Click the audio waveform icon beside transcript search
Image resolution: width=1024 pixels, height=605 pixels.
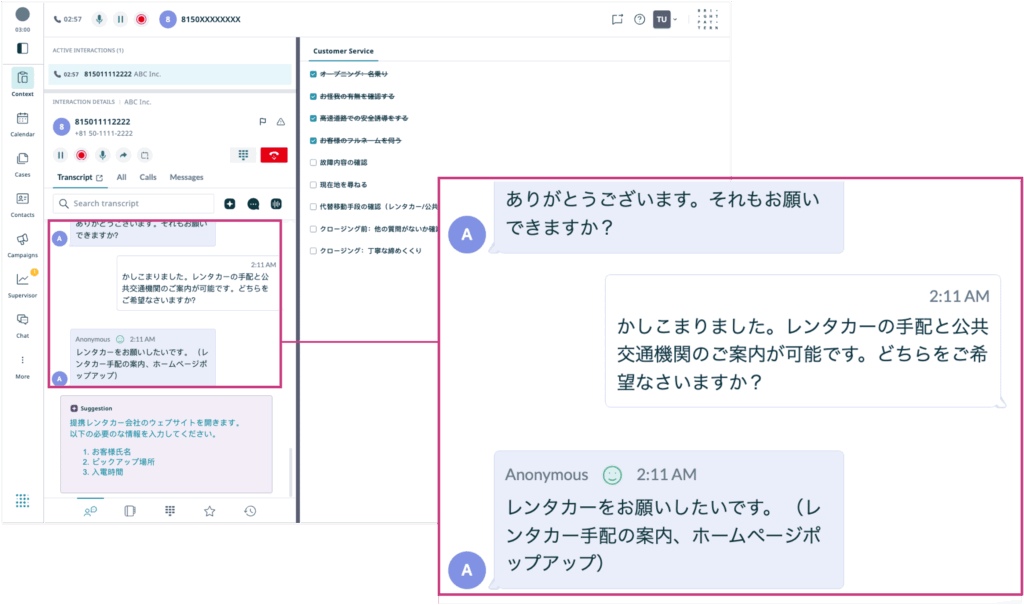click(276, 204)
